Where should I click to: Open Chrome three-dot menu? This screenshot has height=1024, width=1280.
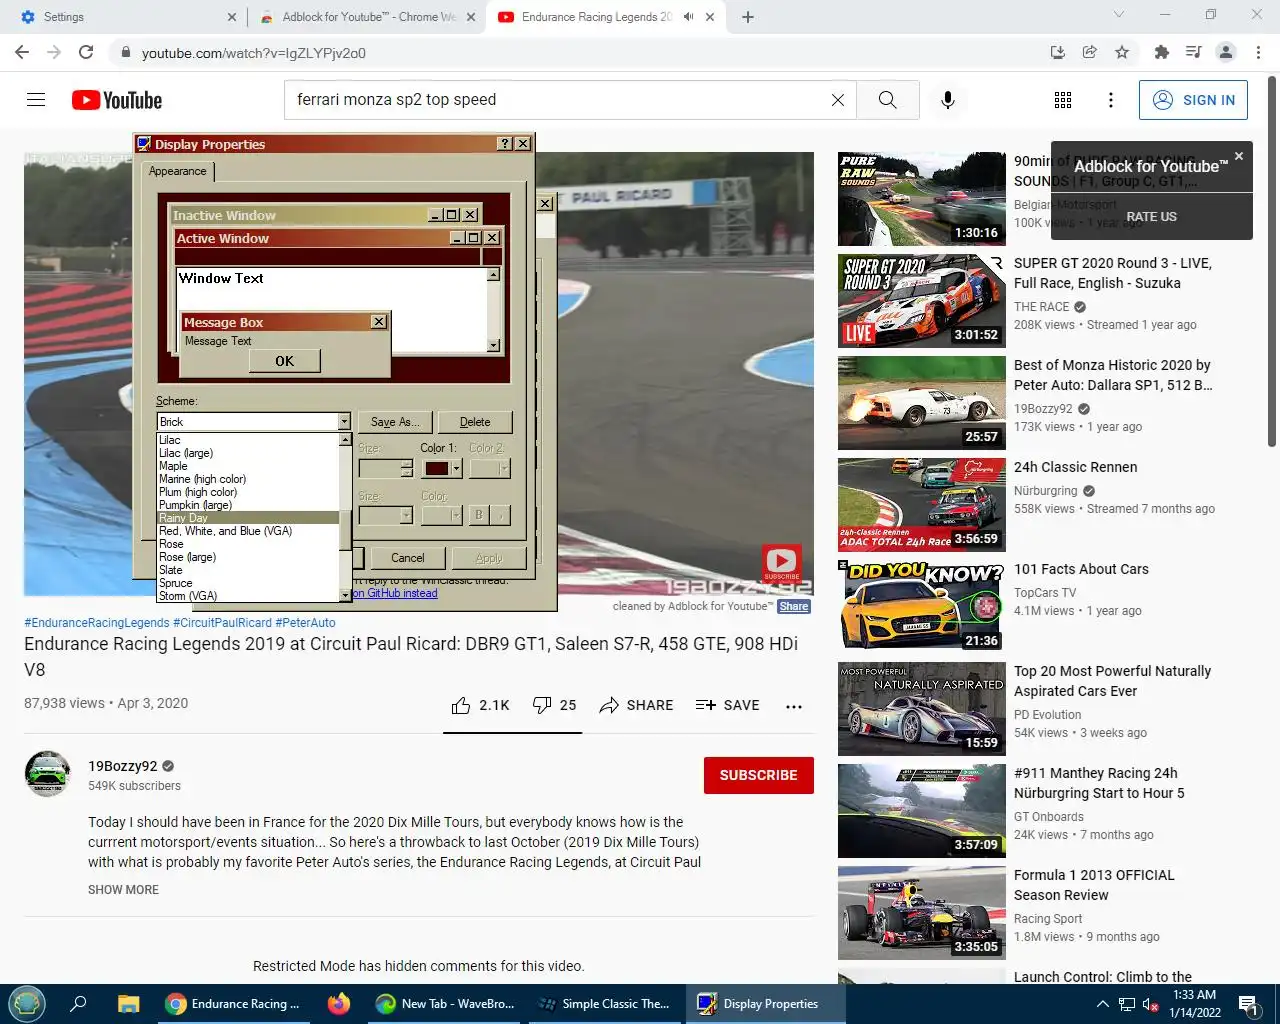(1258, 52)
